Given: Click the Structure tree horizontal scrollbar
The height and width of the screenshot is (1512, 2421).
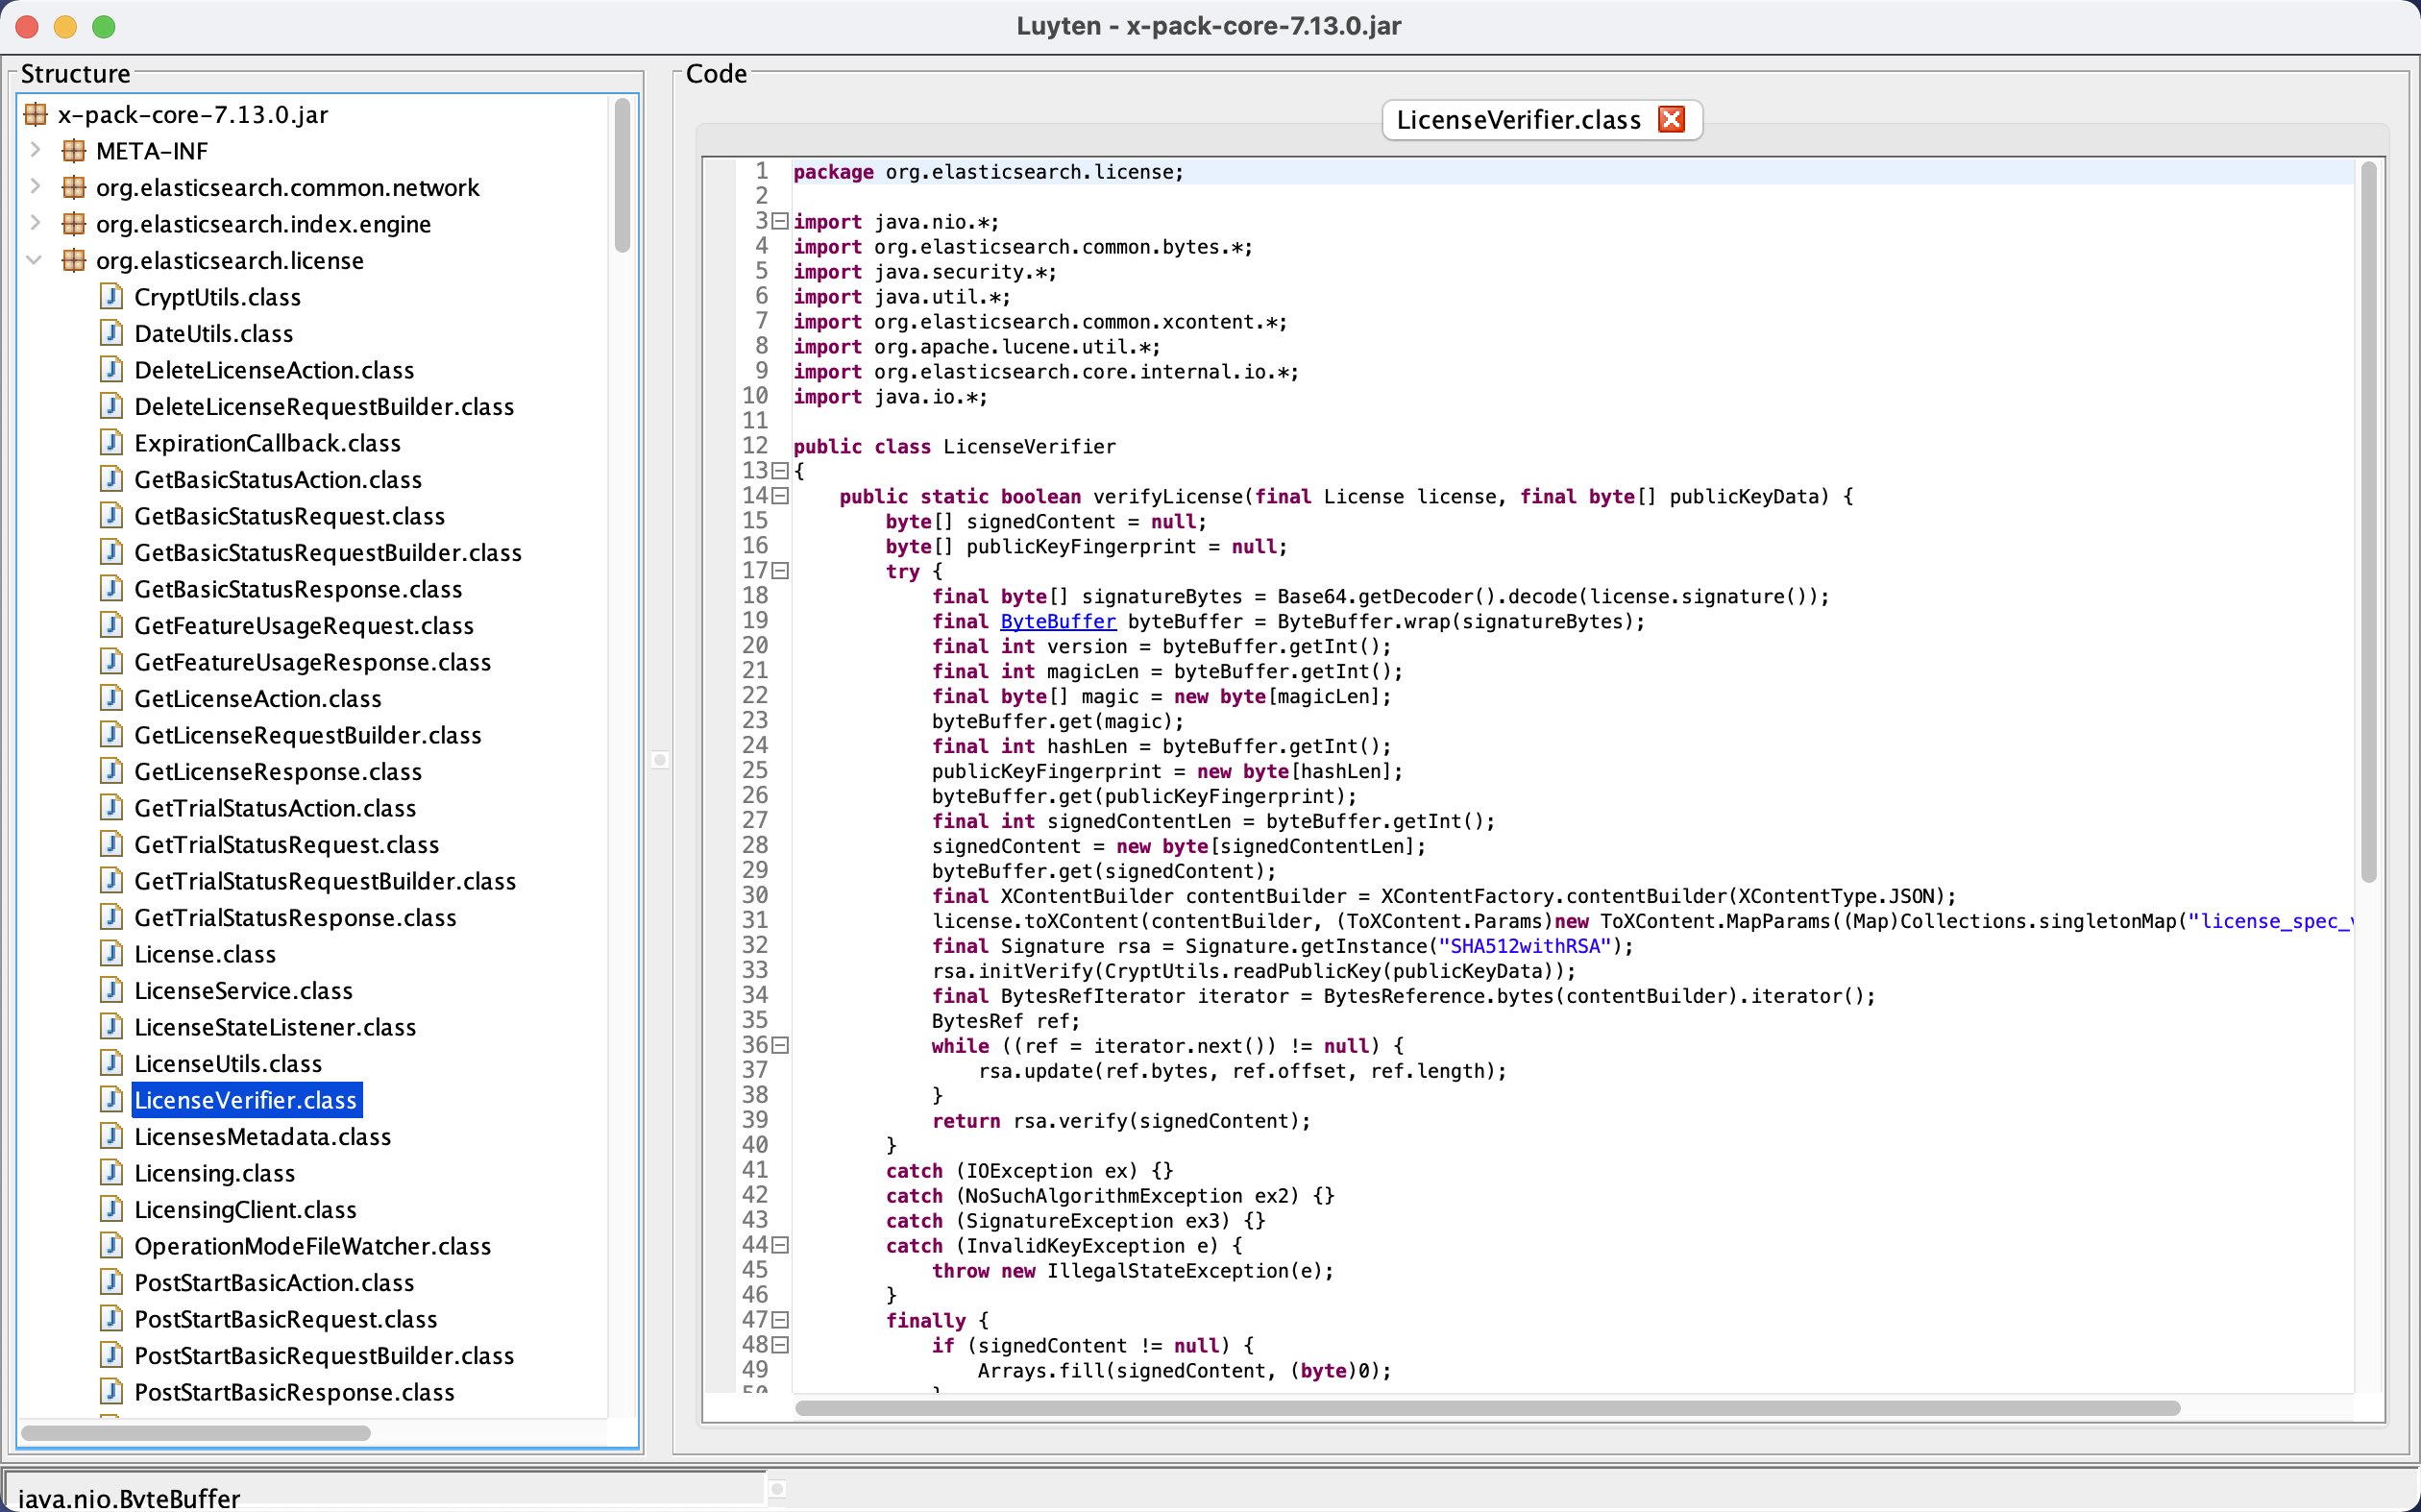Looking at the screenshot, I should pos(196,1433).
